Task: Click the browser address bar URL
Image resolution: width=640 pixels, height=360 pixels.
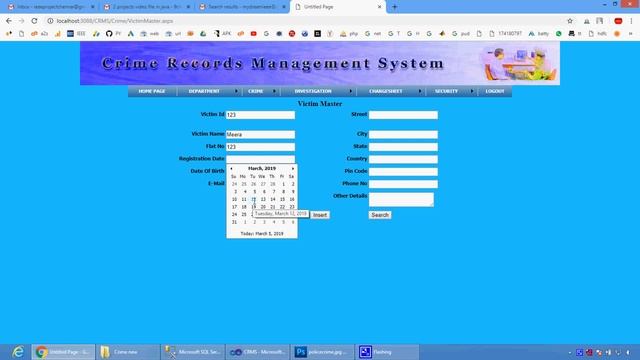Action: point(115,21)
